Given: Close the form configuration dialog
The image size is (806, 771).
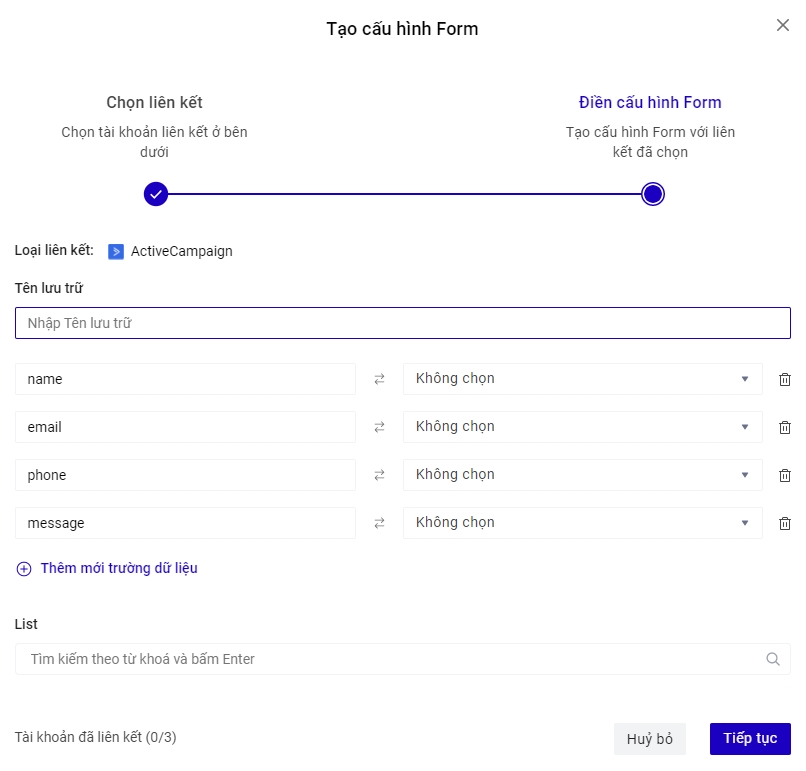Looking at the screenshot, I should [x=782, y=25].
